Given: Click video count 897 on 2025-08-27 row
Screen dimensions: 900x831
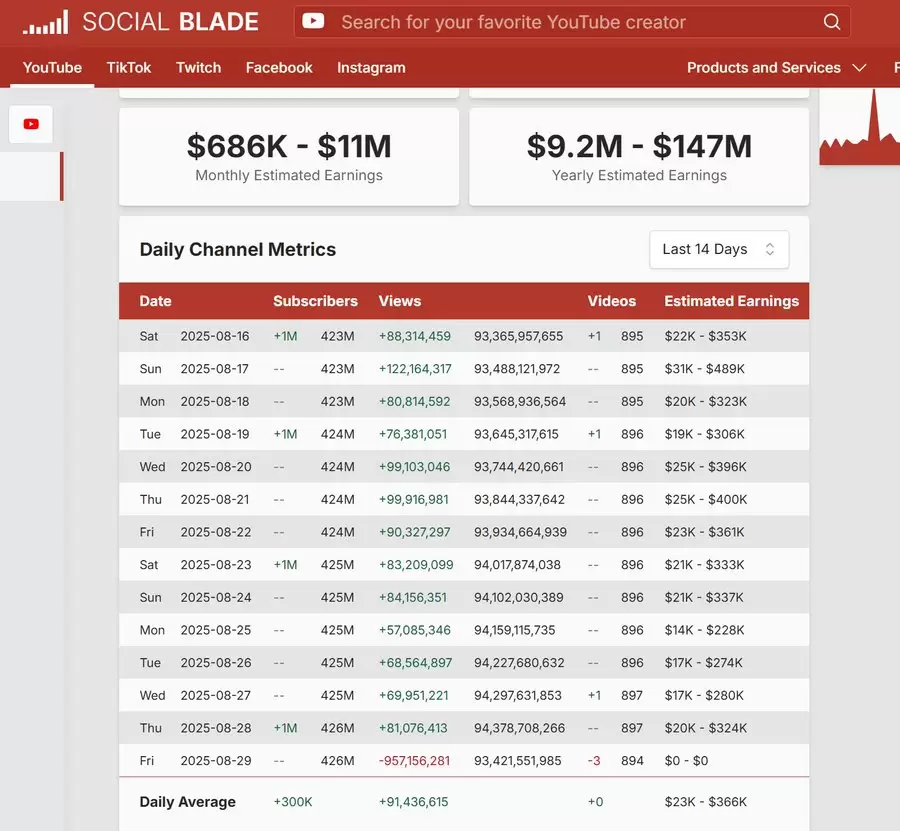Looking at the screenshot, I should tap(632, 696).
